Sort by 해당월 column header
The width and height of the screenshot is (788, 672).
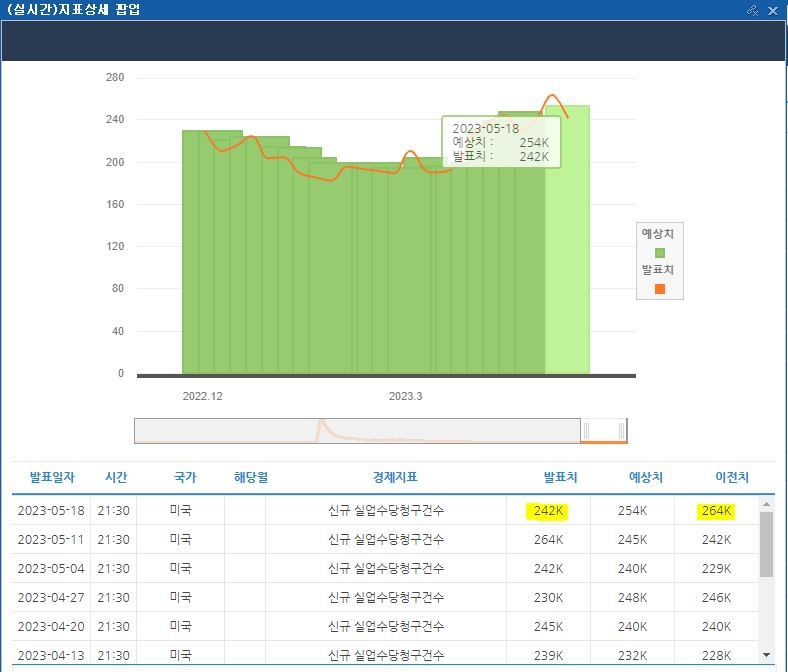[251, 477]
